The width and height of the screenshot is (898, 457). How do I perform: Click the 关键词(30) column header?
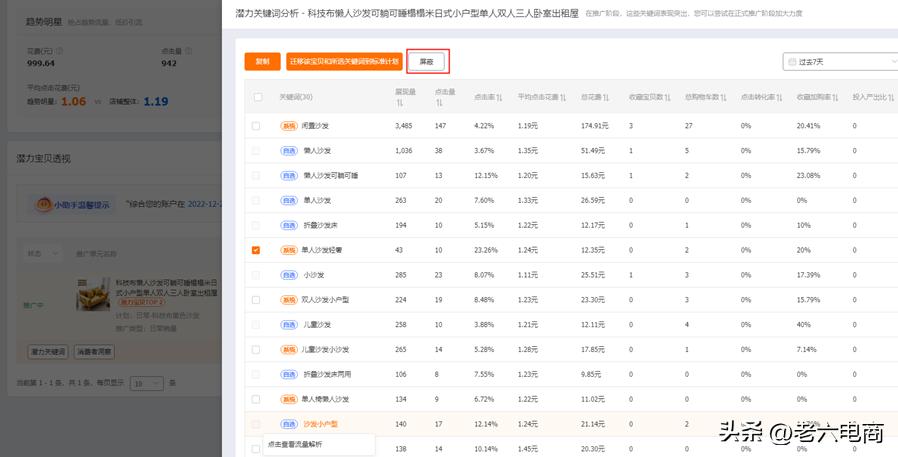[x=296, y=97]
